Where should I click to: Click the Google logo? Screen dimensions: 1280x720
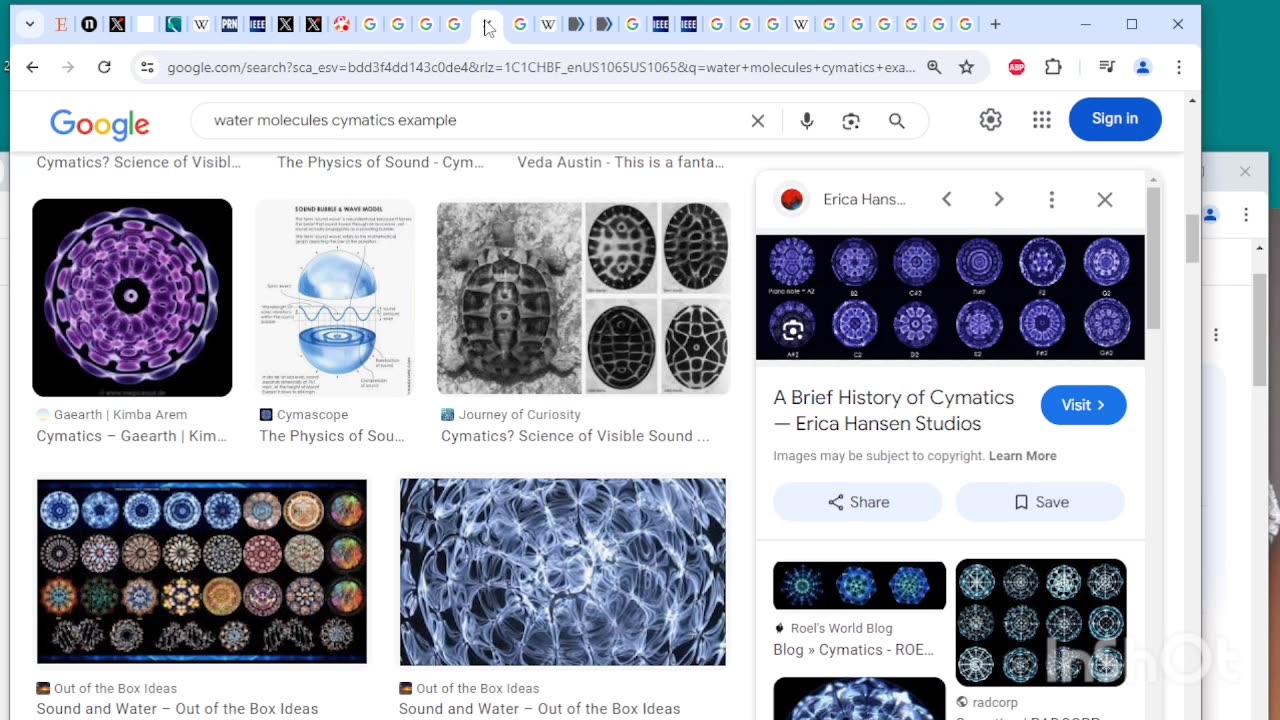[100, 123]
